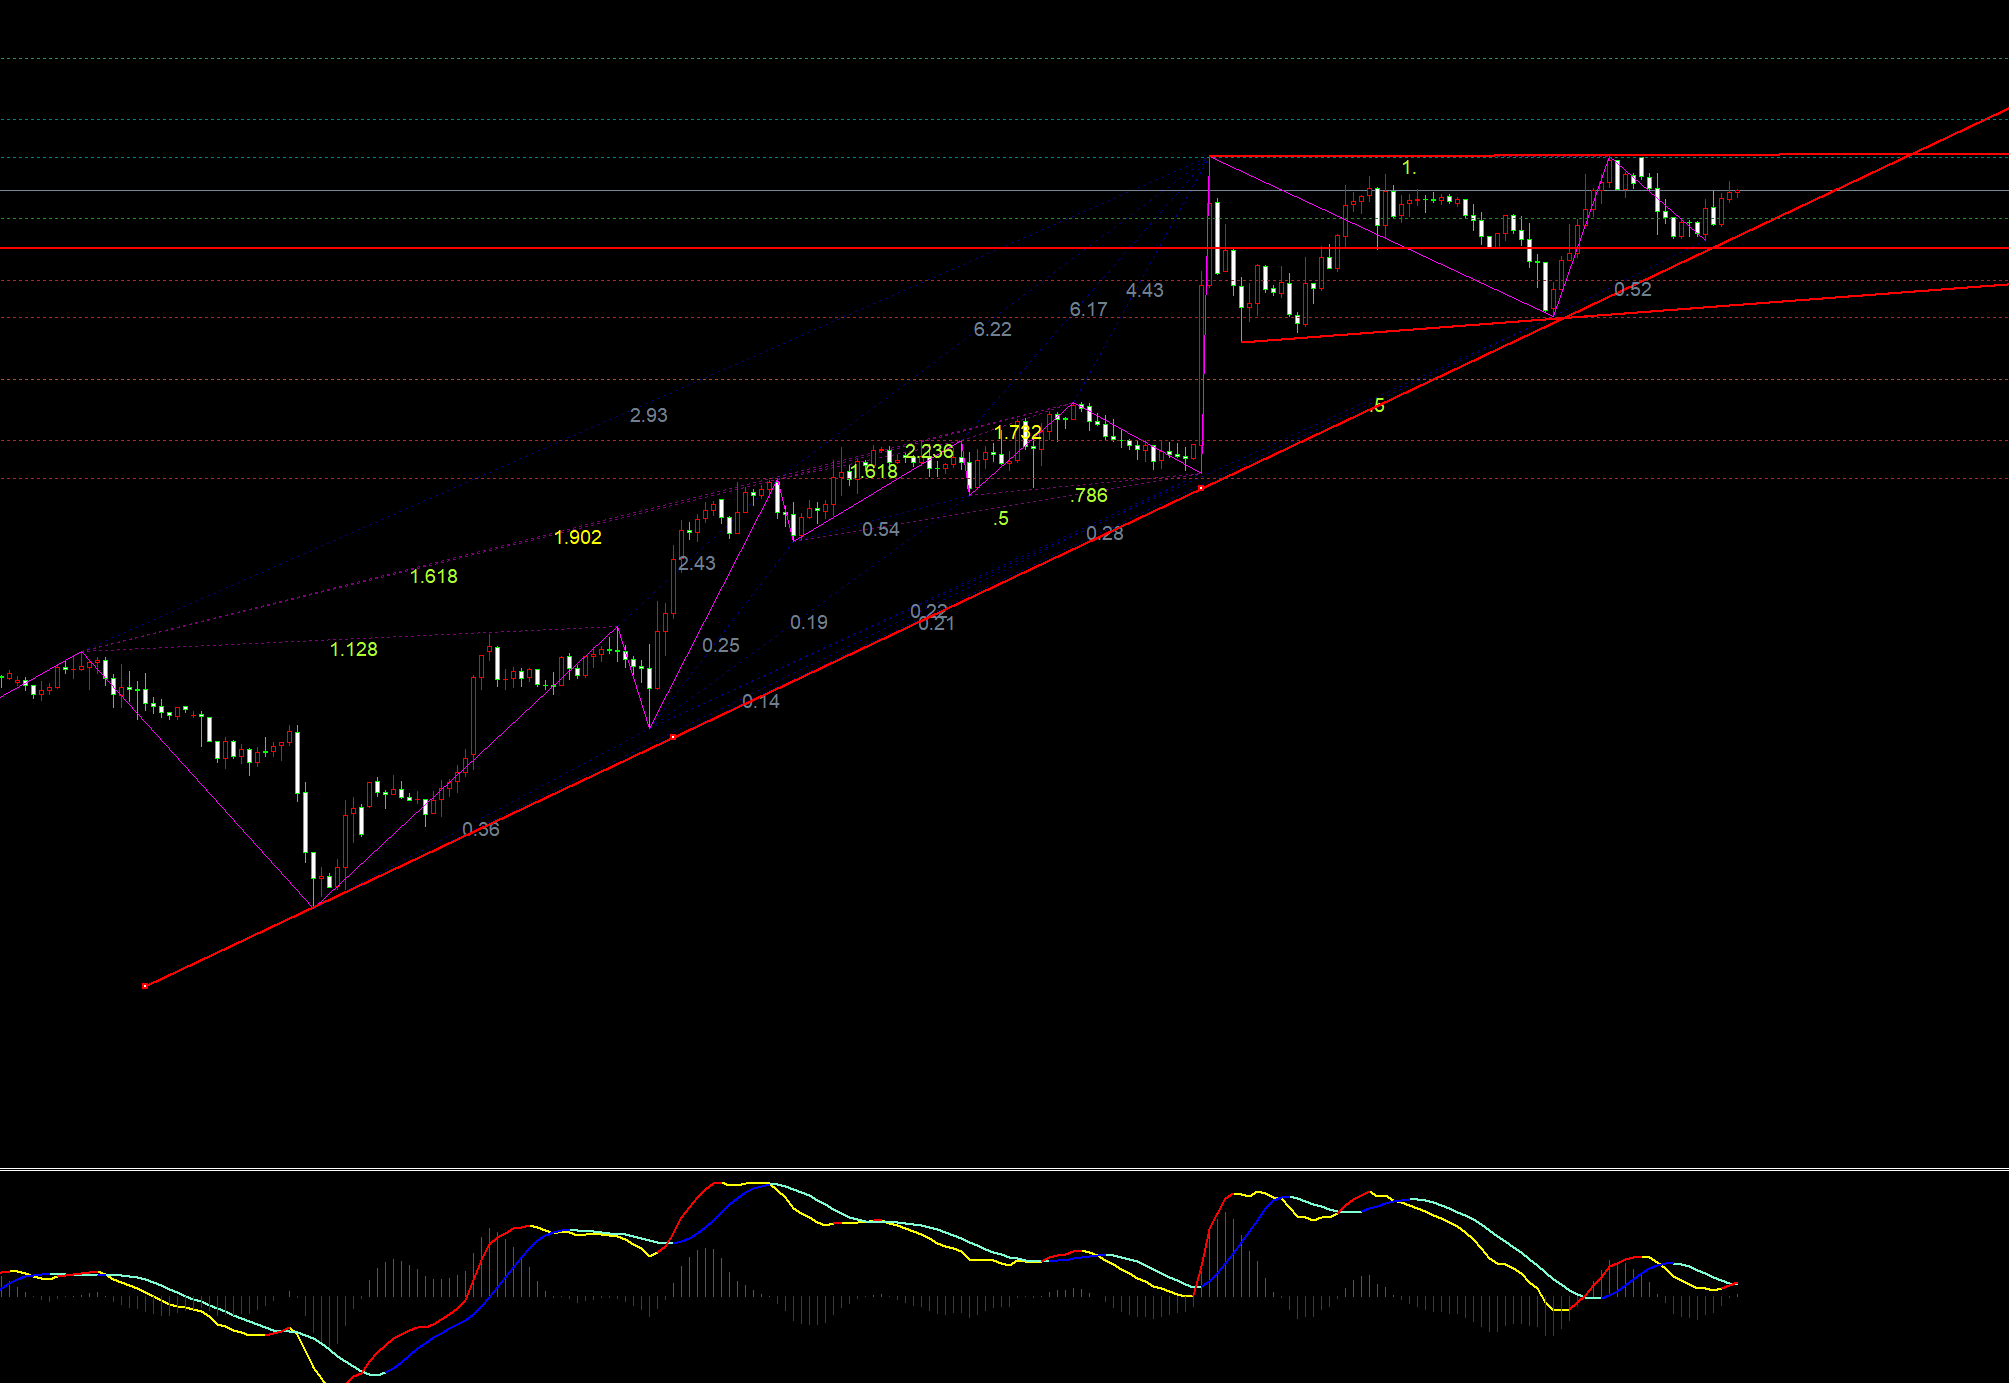Click the 6.17 projection label
The height and width of the screenshot is (1383, 2009).
coord(1088,309)
